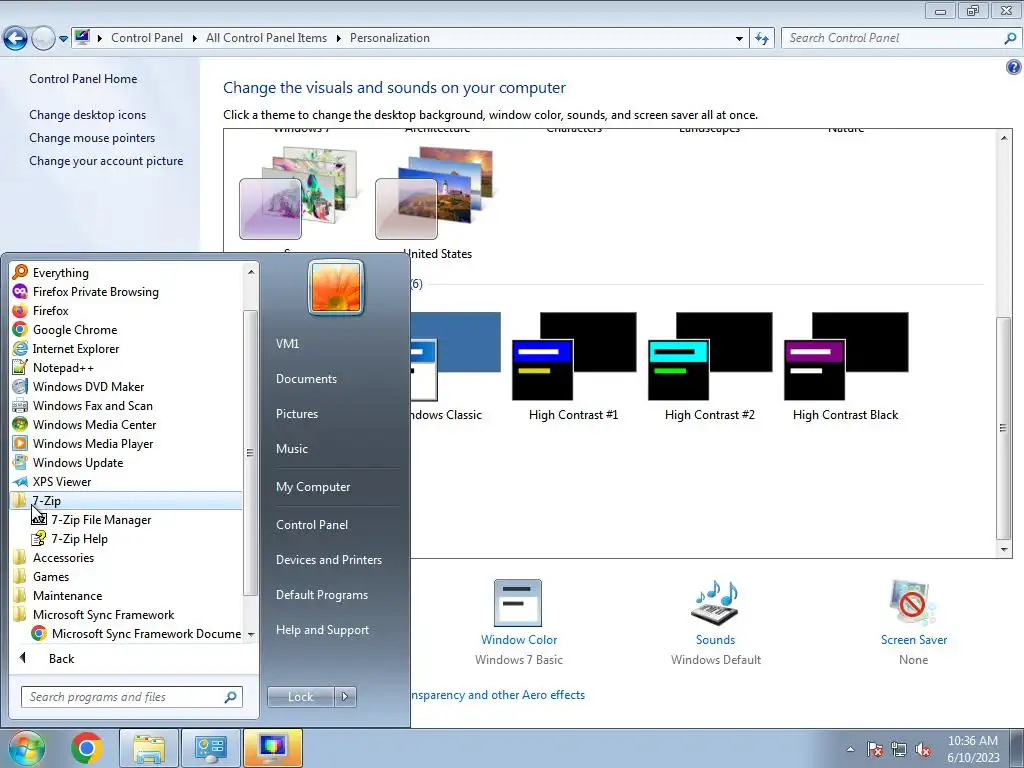Click the address bar refresh button

tap(762, 38)
